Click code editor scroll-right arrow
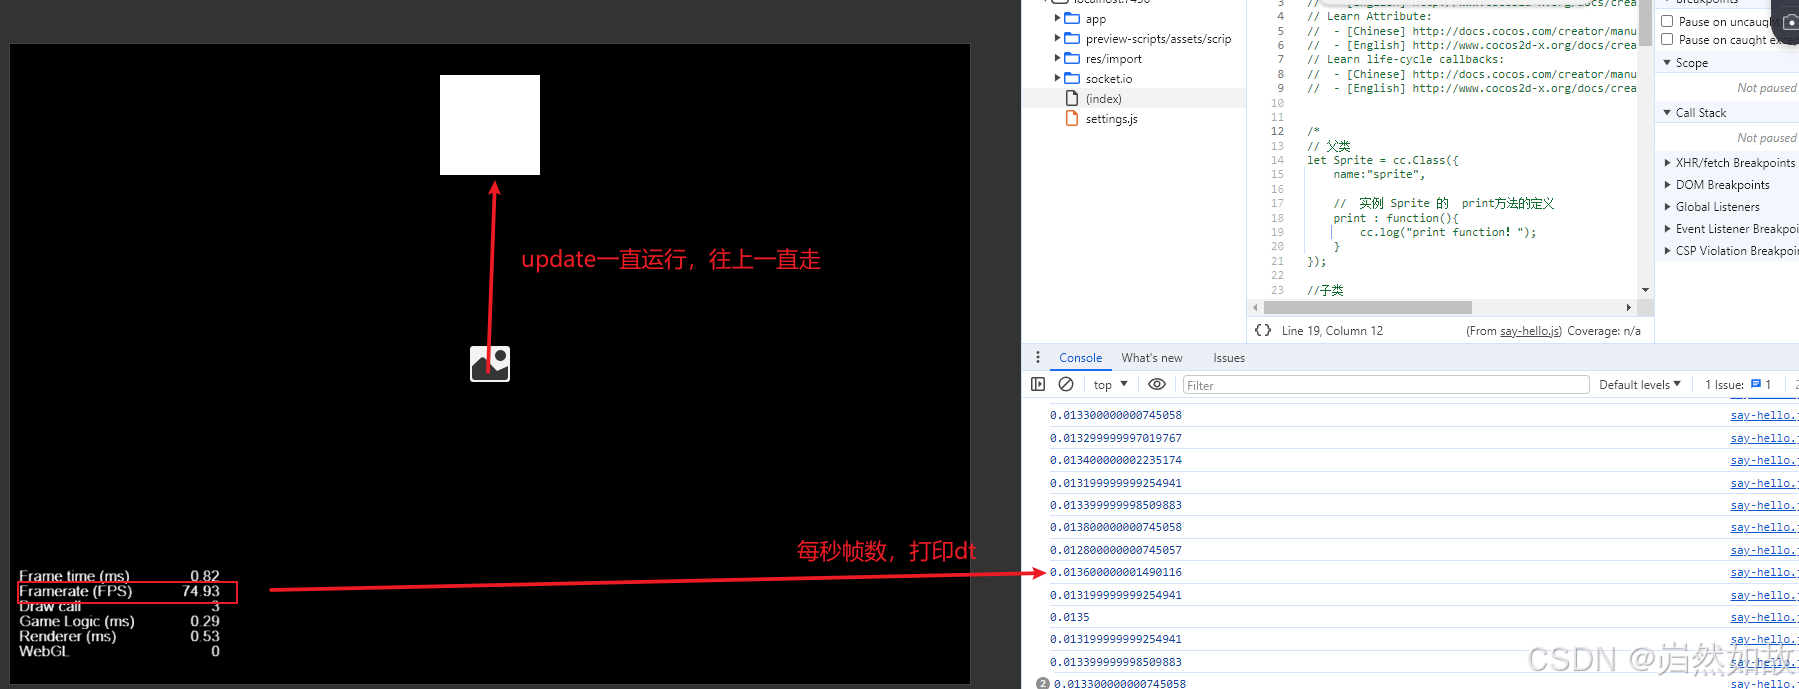The height and width of the screenshot is (689, 1799). (x=1629, y=307)
